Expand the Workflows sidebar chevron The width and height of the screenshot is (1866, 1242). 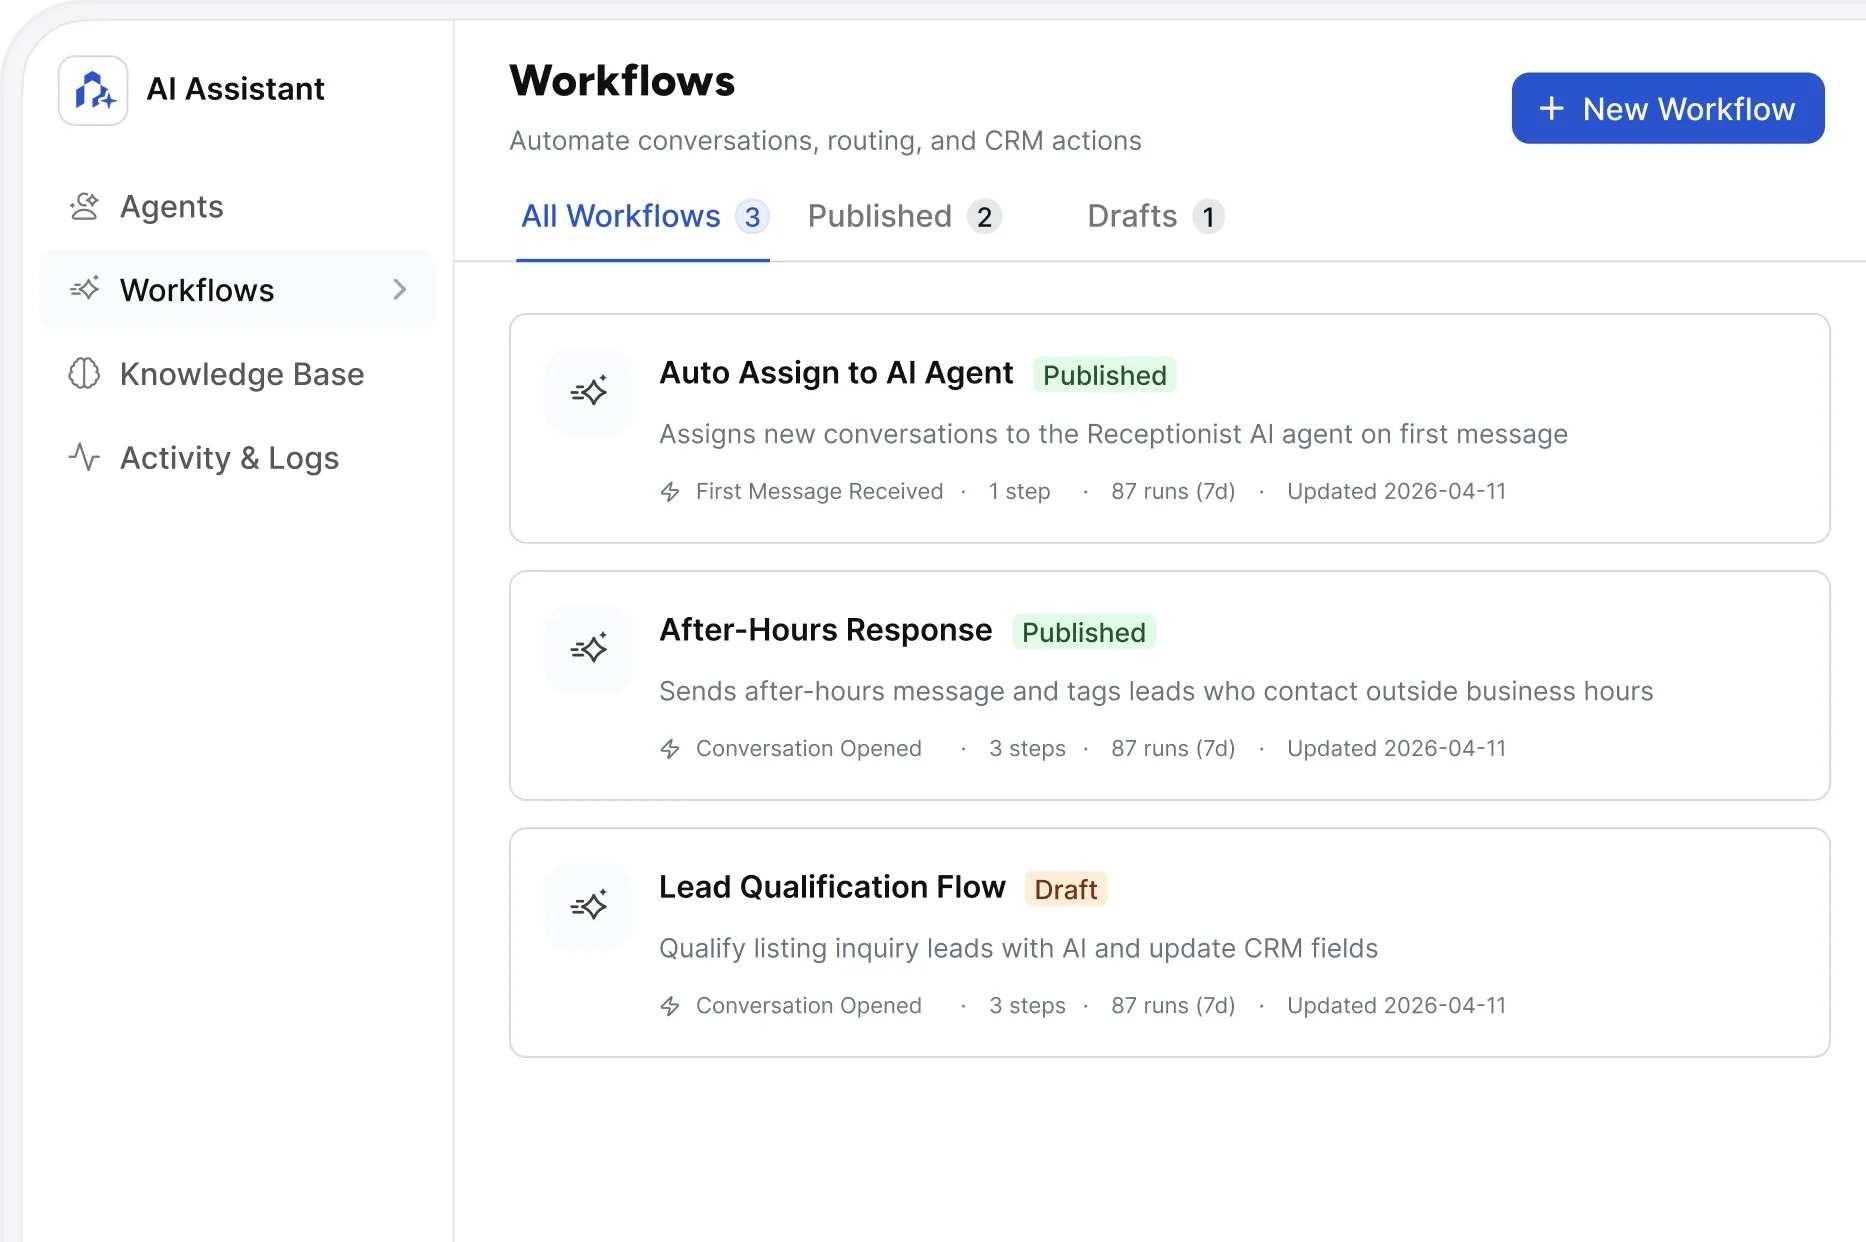[400, 290]
